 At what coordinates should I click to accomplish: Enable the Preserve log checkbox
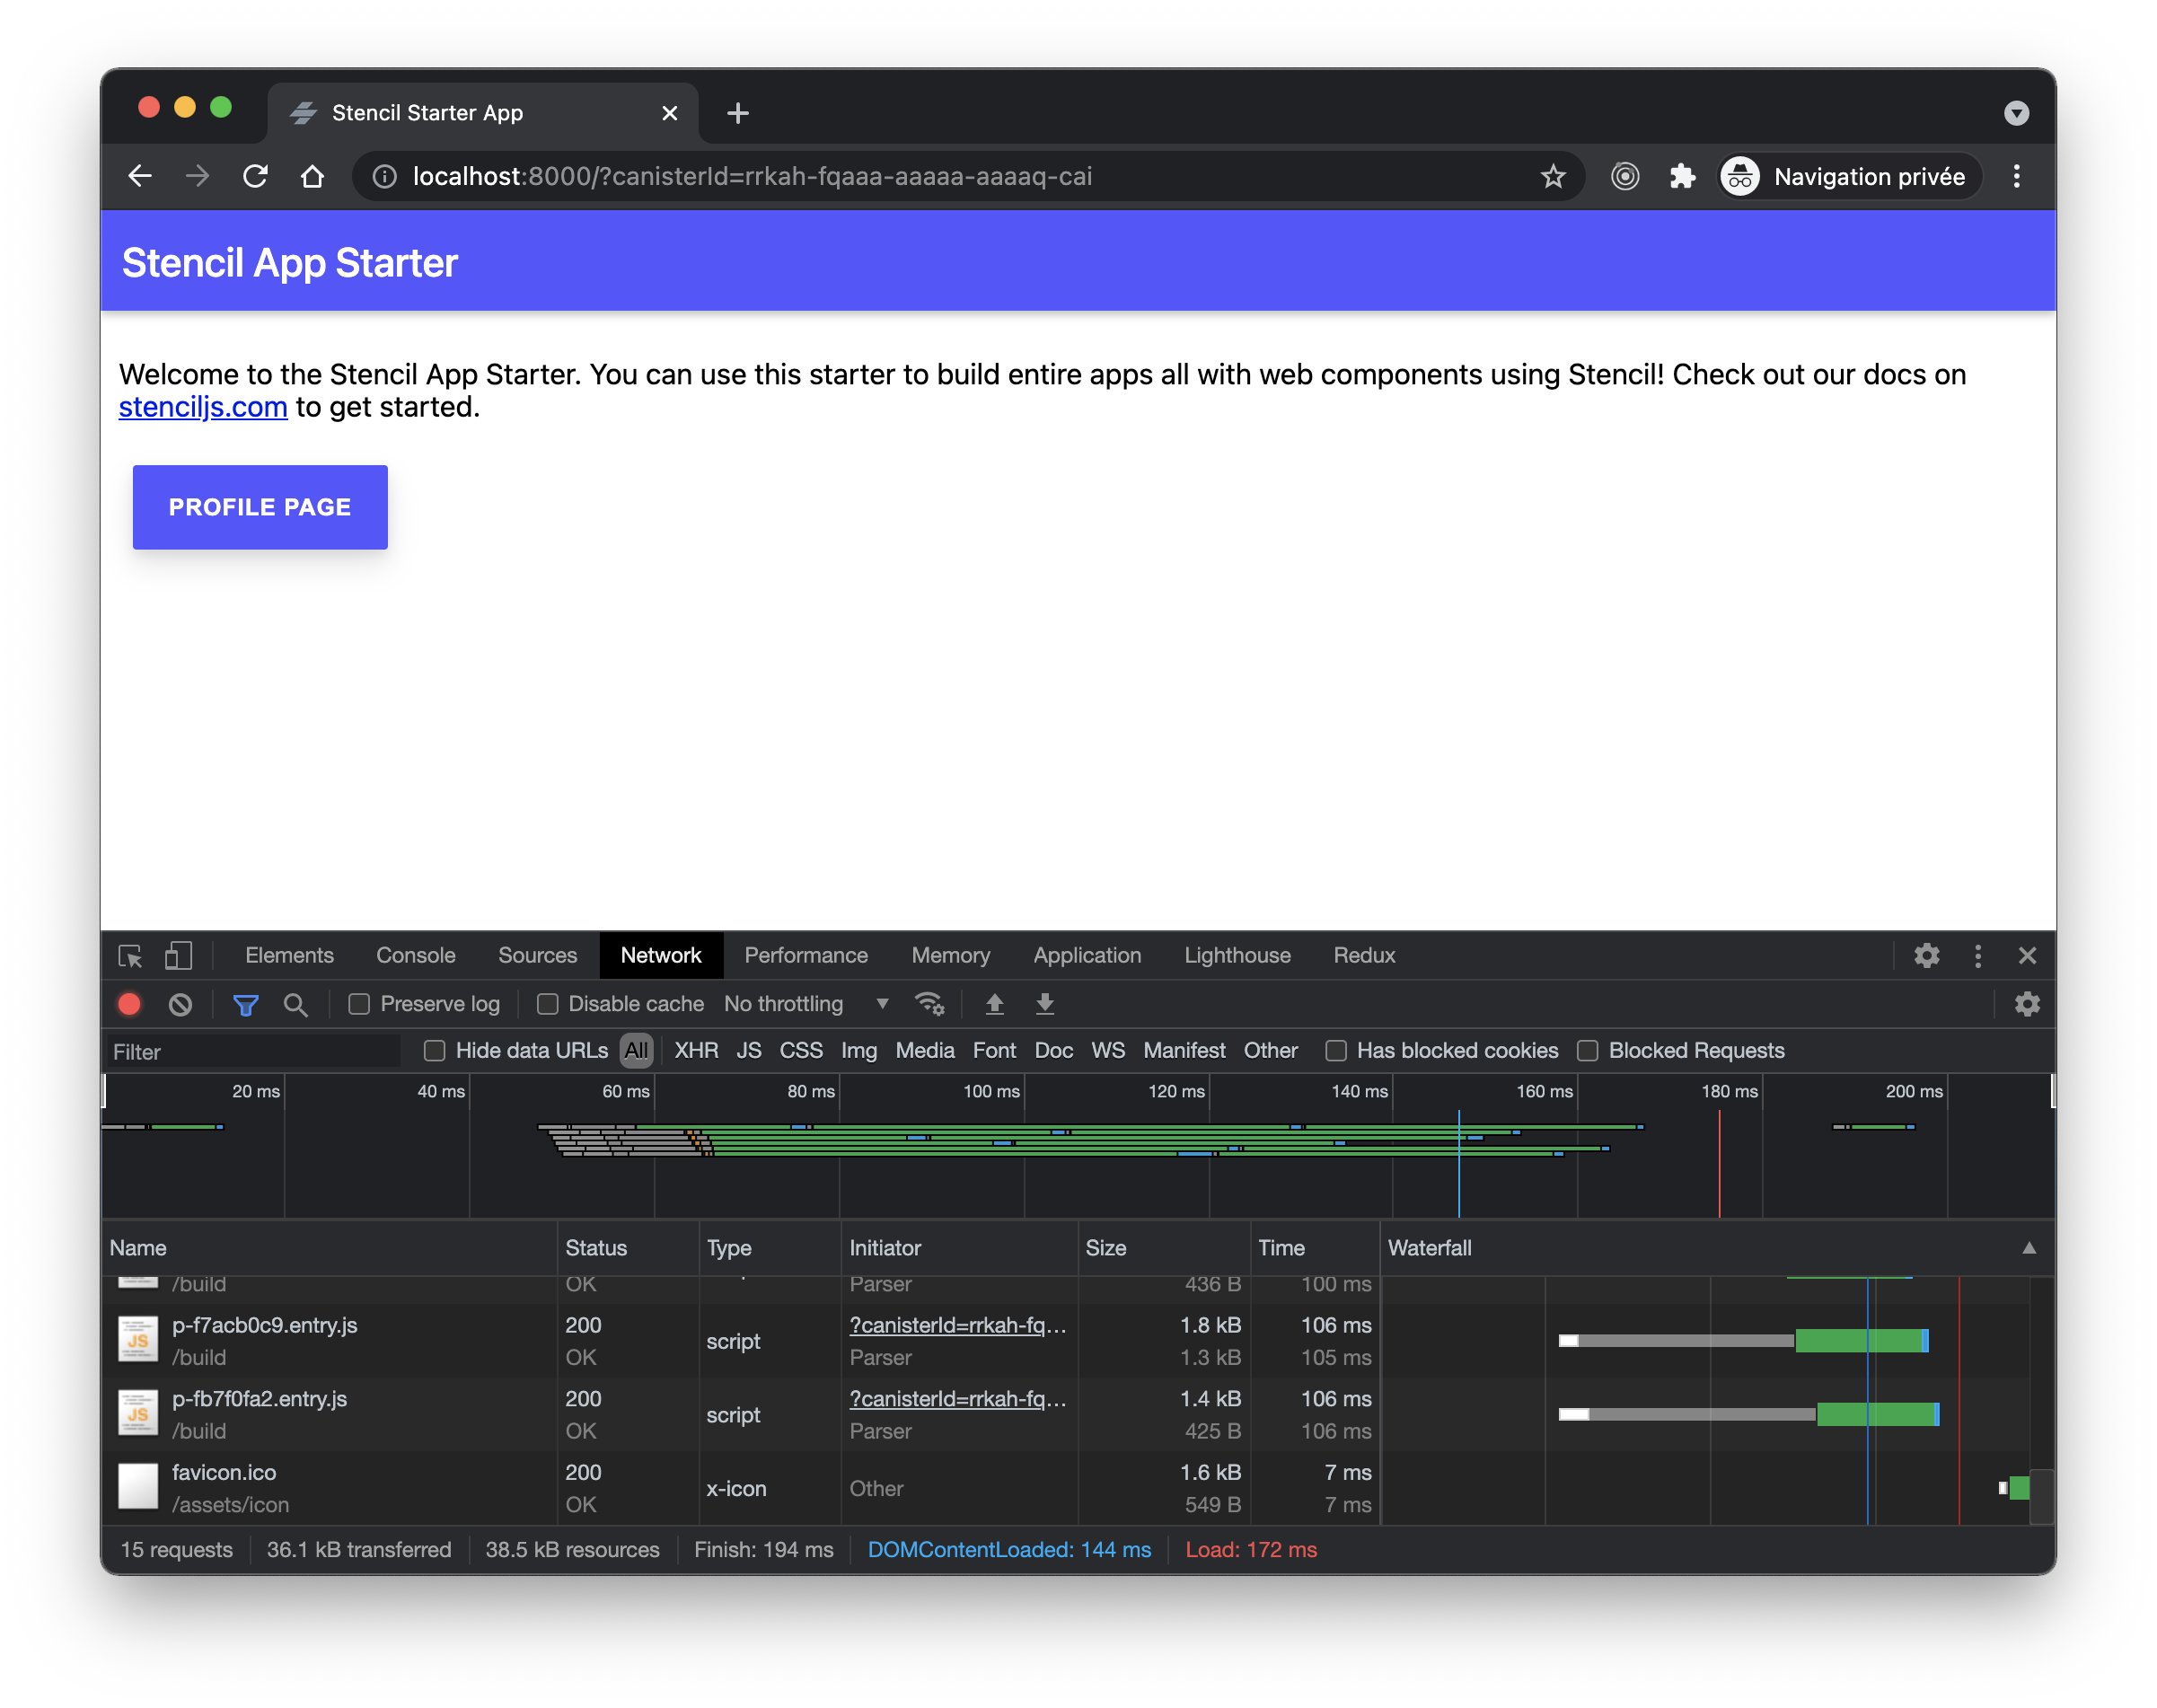359,1004
